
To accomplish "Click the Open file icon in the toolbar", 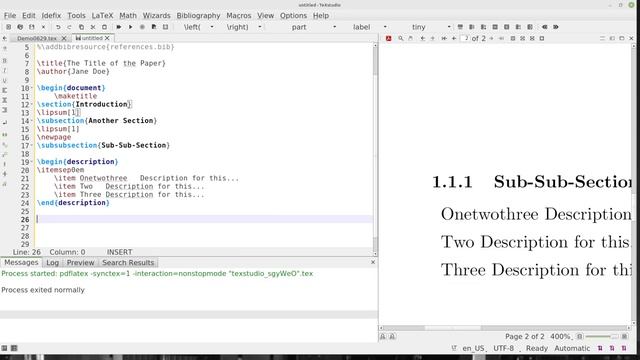I will point(20,27).
